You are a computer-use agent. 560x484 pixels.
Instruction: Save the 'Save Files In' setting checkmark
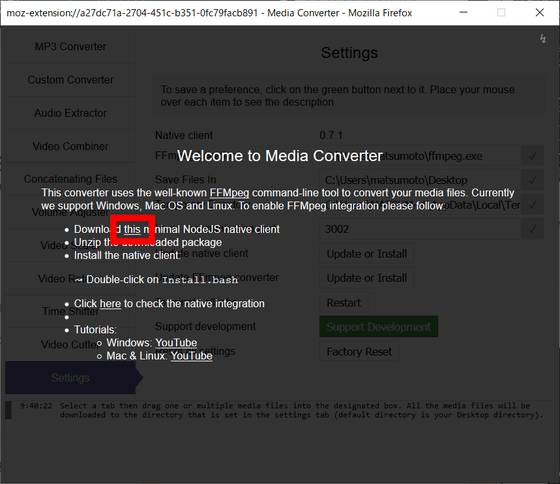(532, 180)
